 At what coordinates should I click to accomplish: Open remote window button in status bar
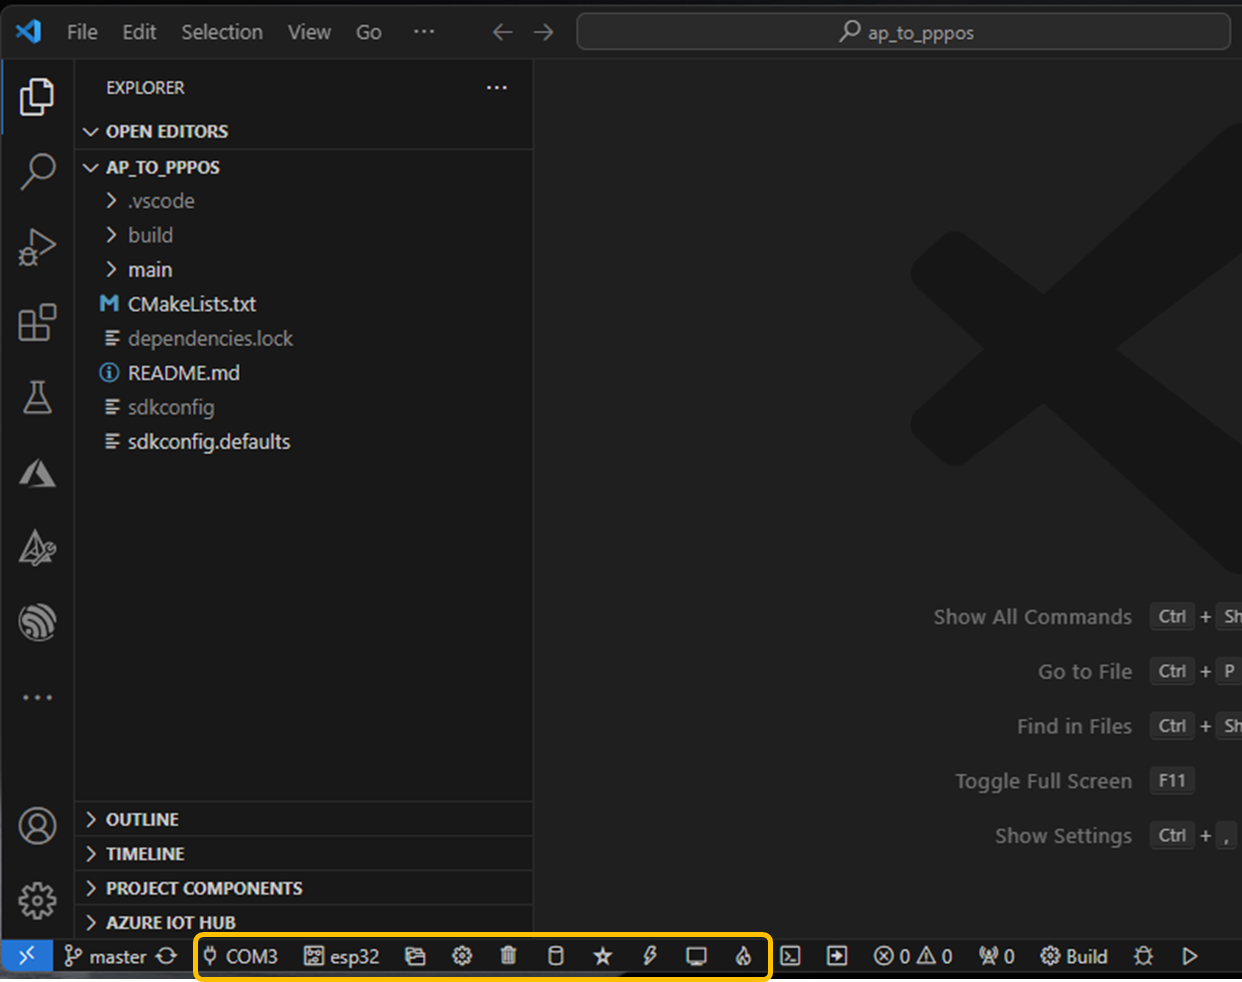point(27,956)
